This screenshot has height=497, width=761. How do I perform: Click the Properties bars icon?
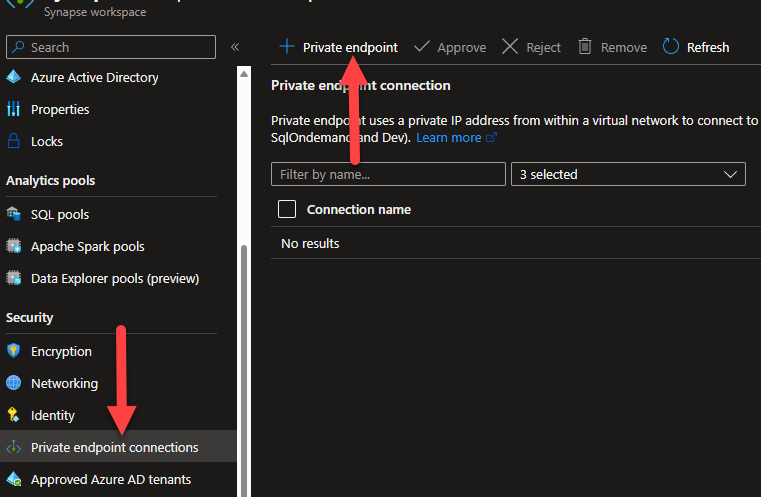[x=14, y=109]
